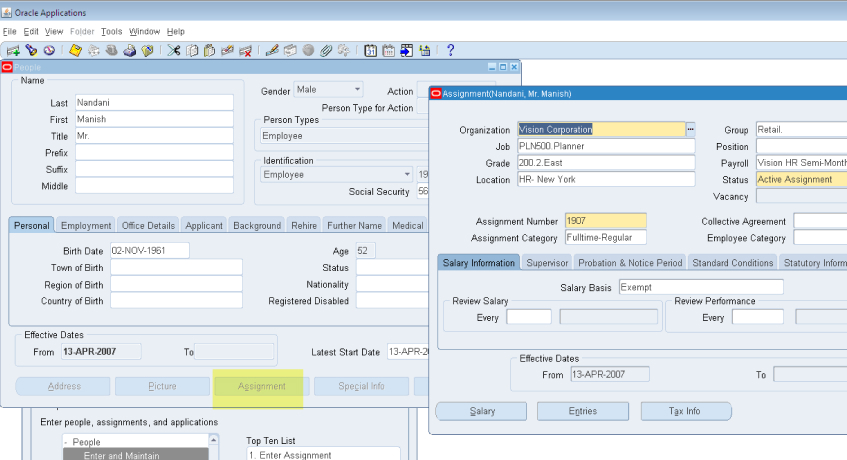Open the Show Navigator toolbar icon

pos(48,50)
